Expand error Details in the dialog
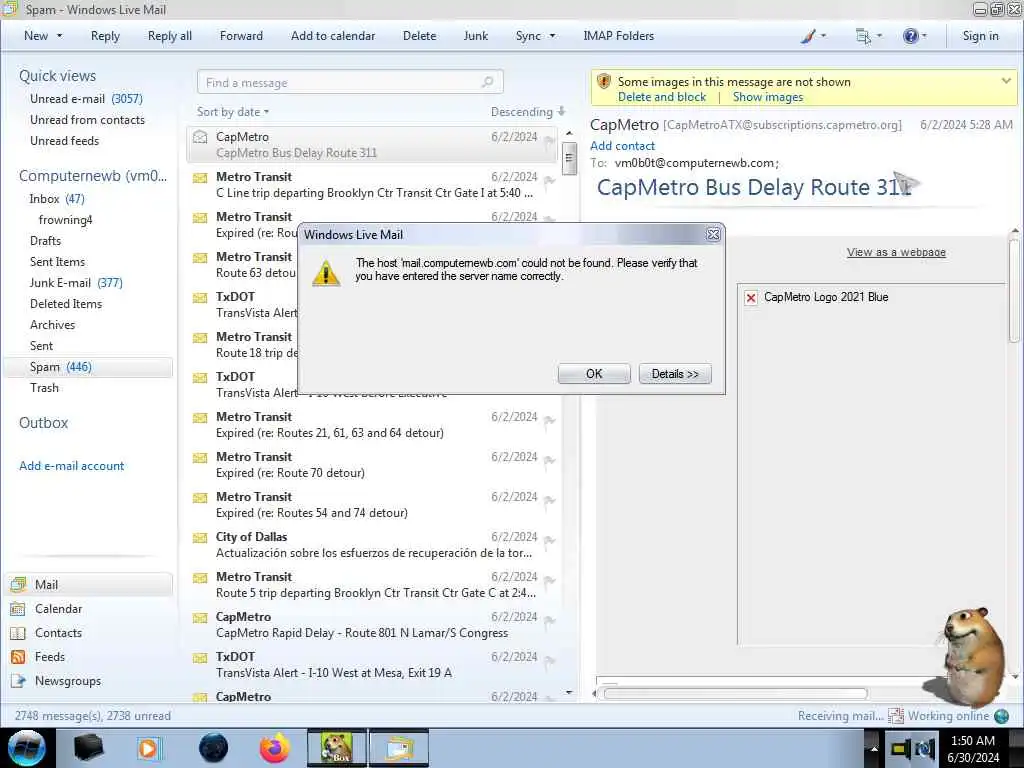 (x=675, y=374)
